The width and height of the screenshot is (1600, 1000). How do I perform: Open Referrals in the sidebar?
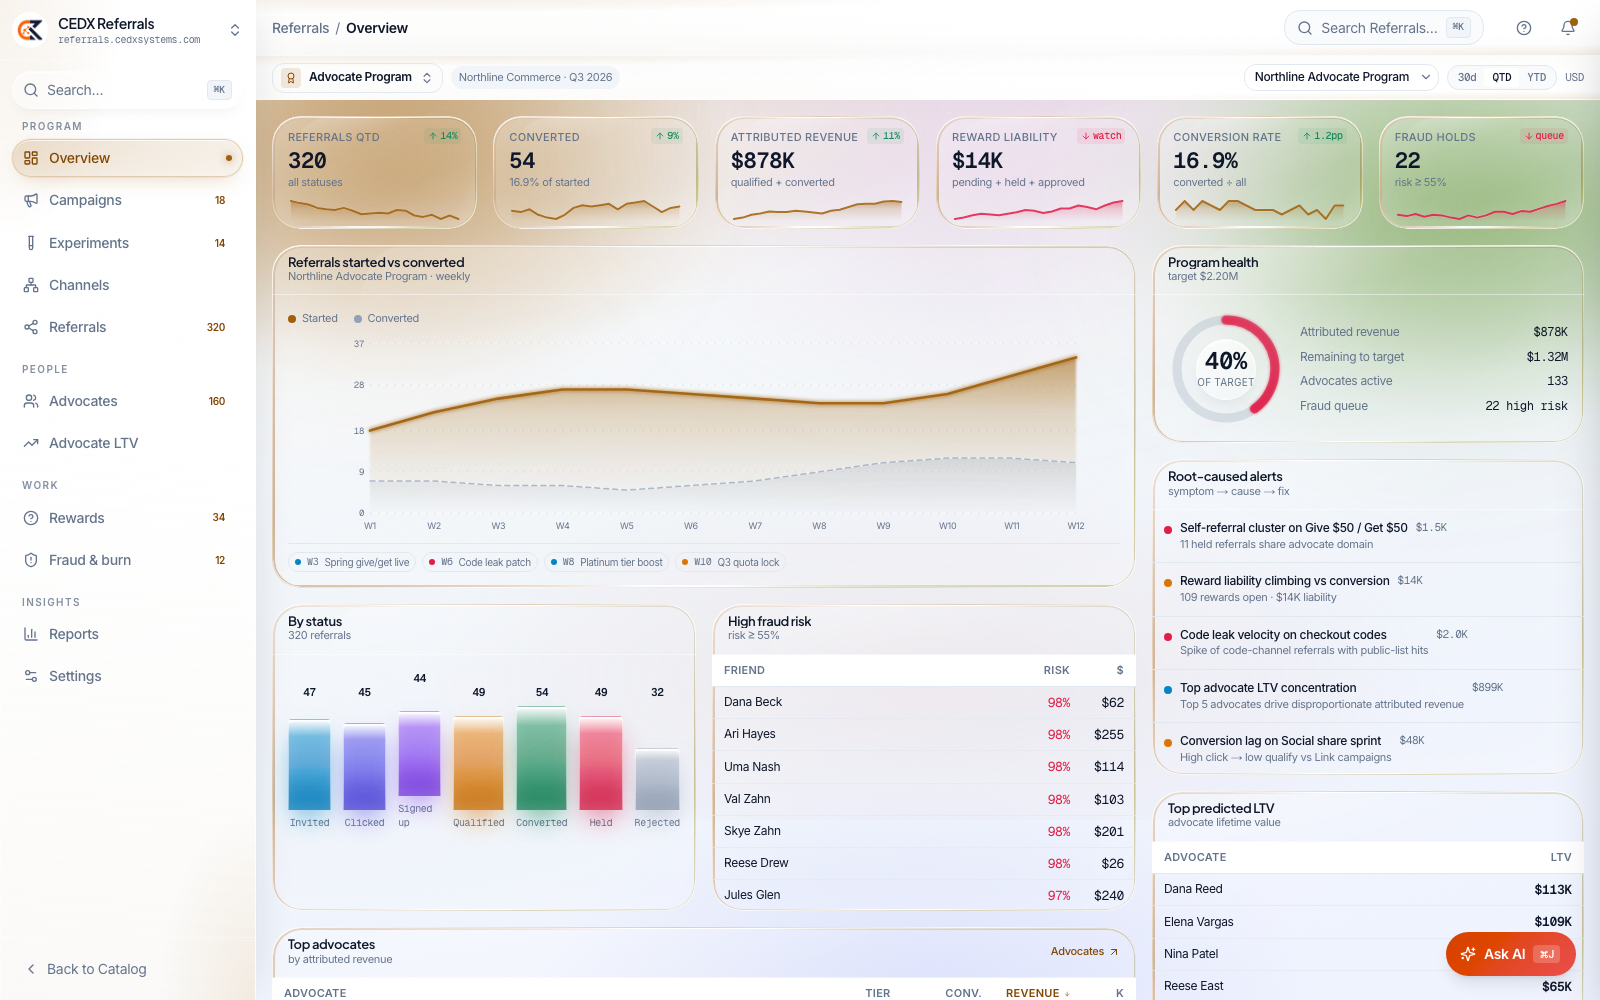pos(127,327)
